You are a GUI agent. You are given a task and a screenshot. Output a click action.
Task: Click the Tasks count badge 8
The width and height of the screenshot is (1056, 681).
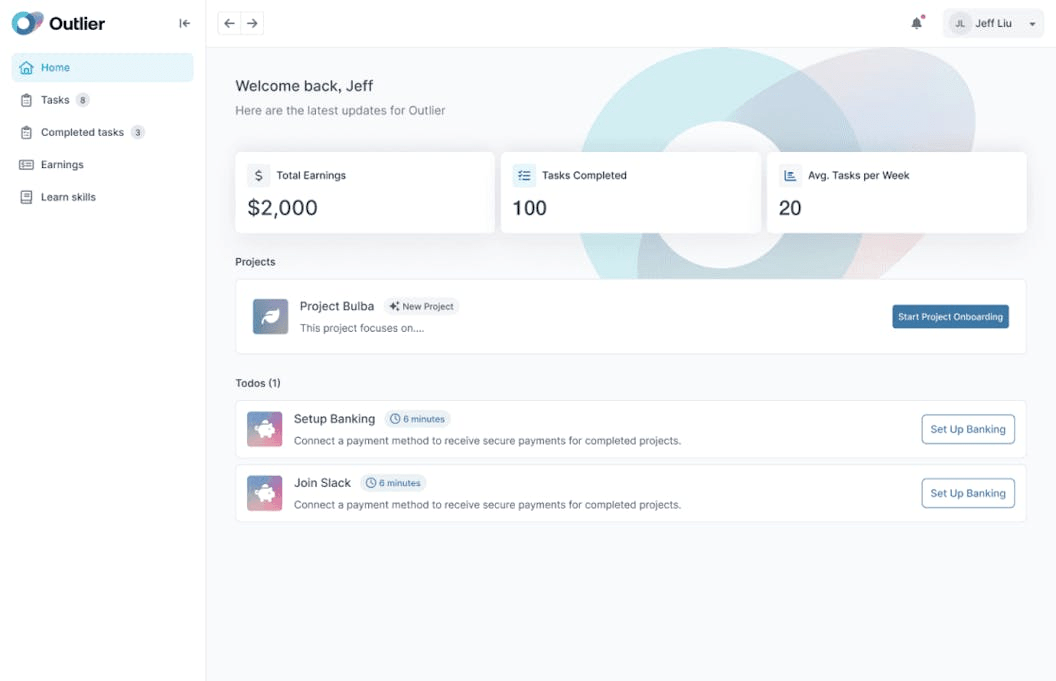tap(83, 100)
